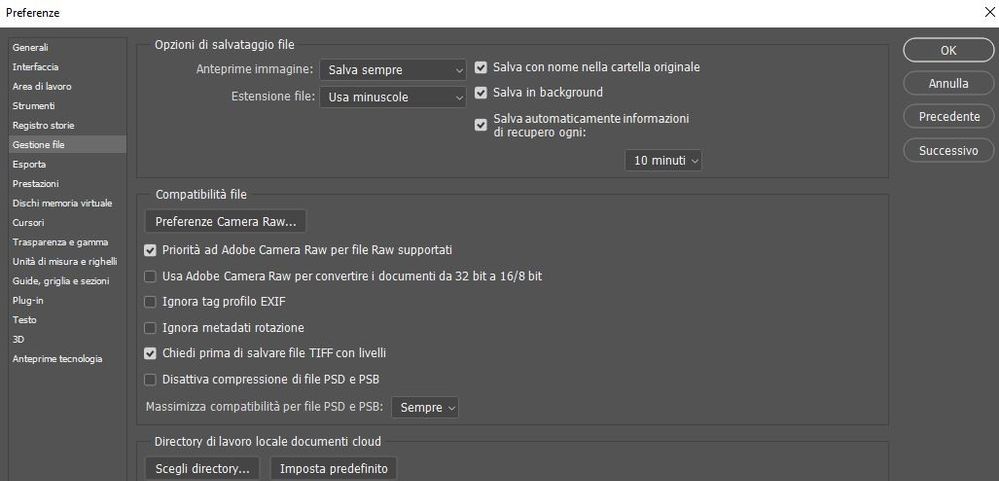Open the Estensione file dropdown
999x481 pixels.
point(393,97)
